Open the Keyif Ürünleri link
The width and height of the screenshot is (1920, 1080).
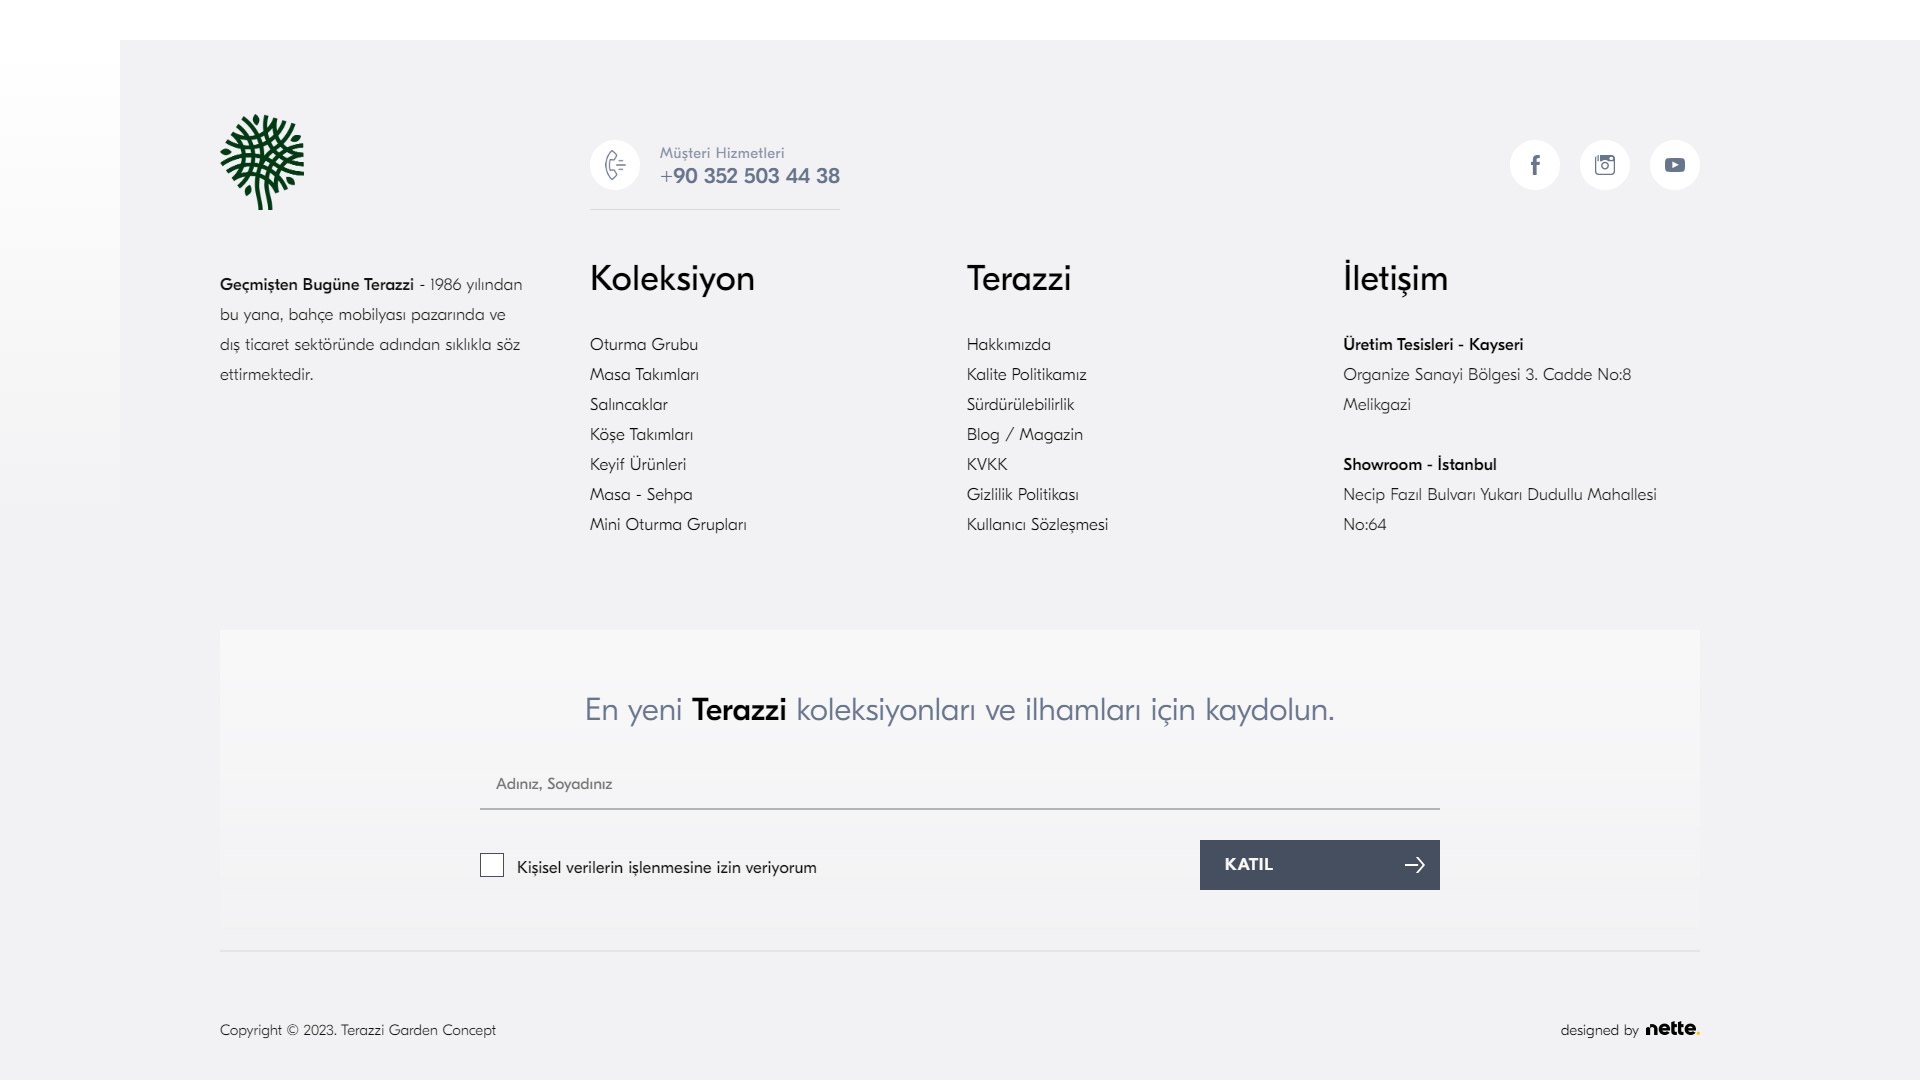point(638,464)
